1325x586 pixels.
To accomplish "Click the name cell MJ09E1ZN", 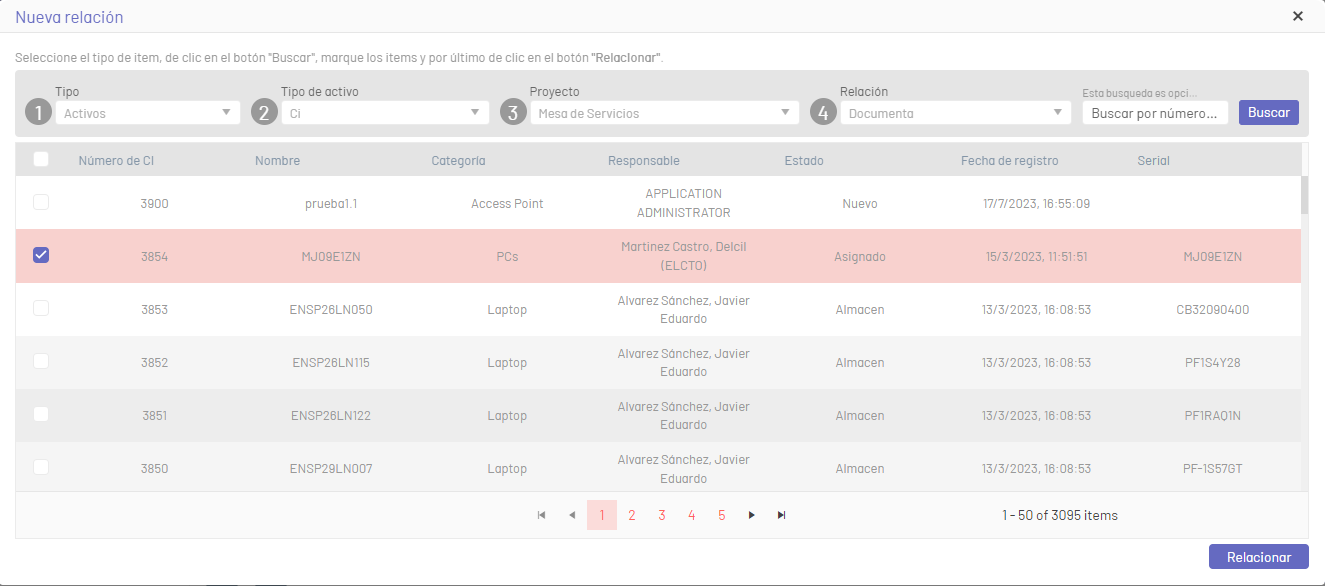I will click(331, 256).
